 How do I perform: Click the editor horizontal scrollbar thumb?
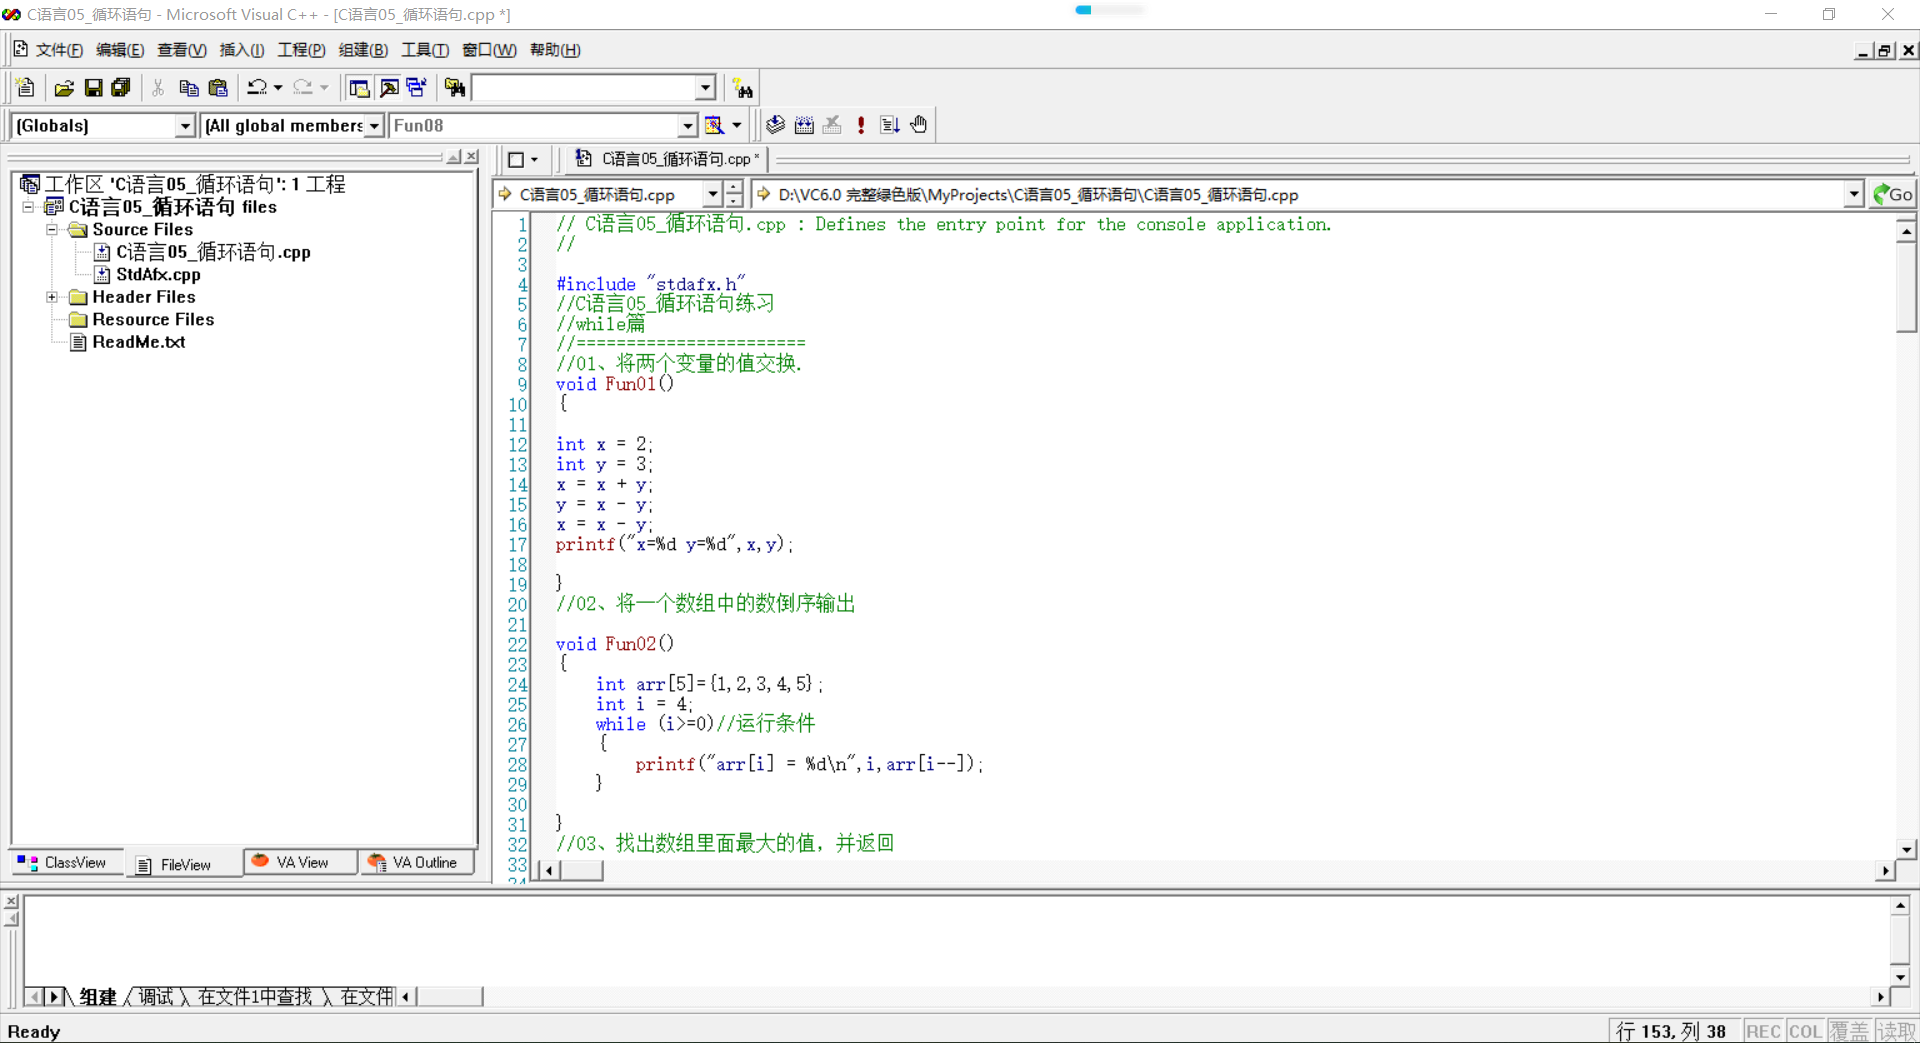tap(581, 871)
